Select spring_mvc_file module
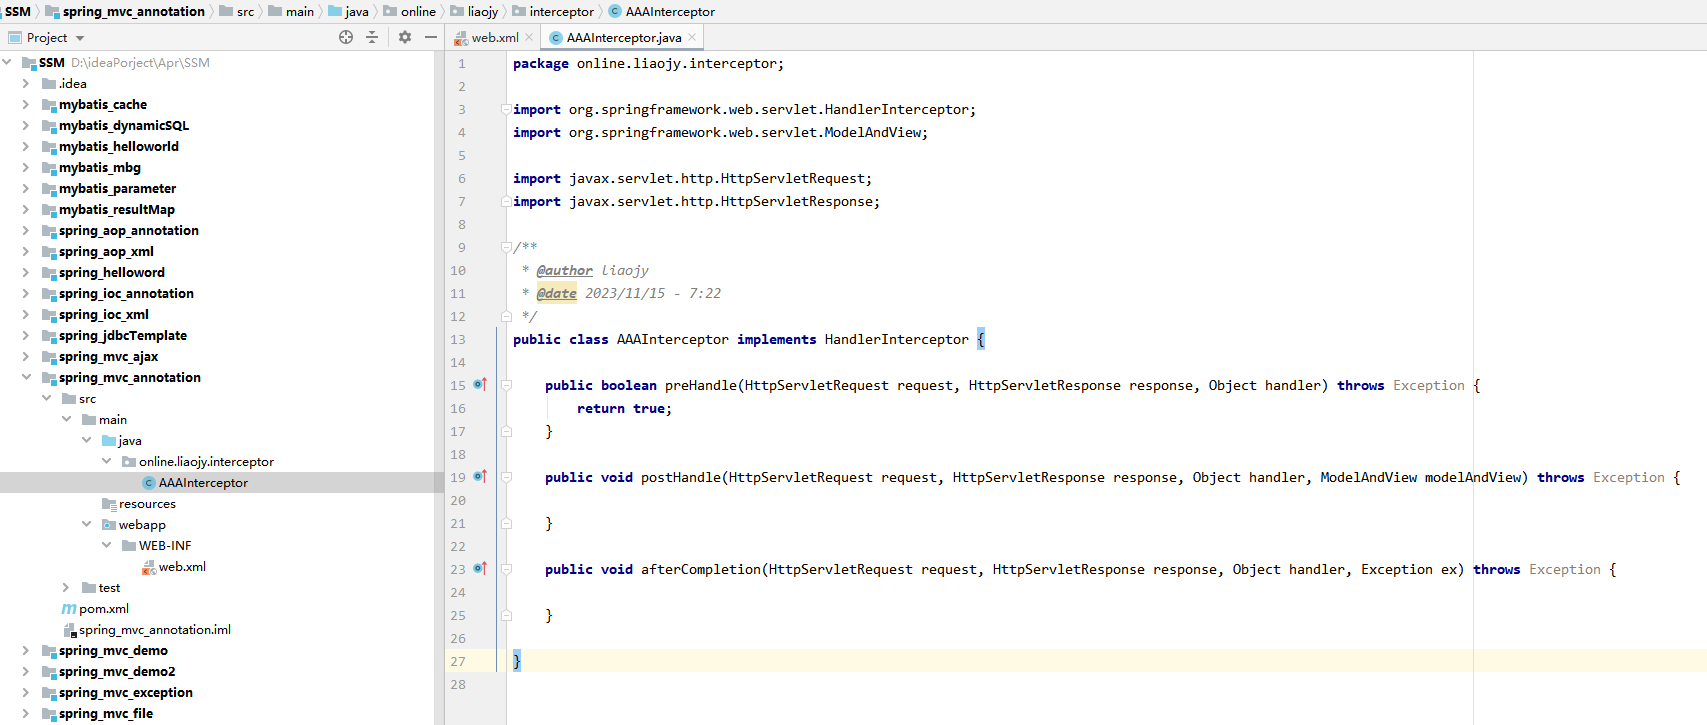Viewport: 1707px width, 725px height. [x=106, y=713]
